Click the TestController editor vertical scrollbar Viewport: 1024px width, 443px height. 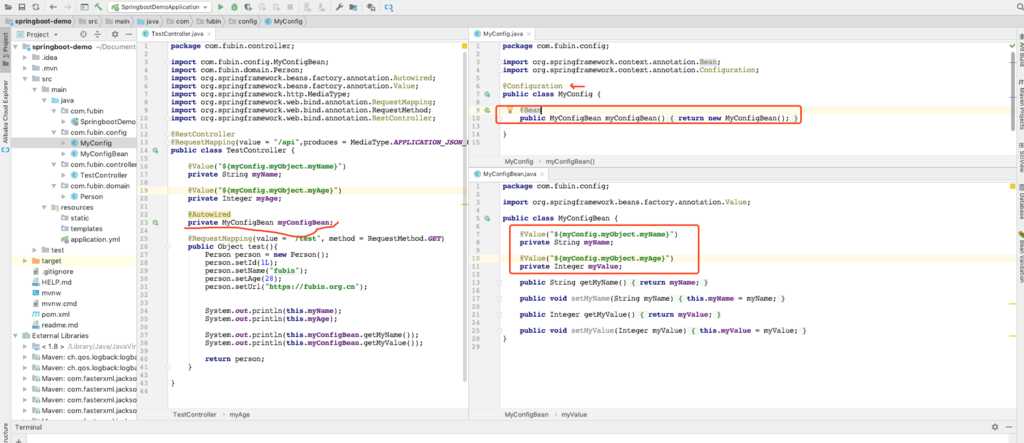pos(465,216)
